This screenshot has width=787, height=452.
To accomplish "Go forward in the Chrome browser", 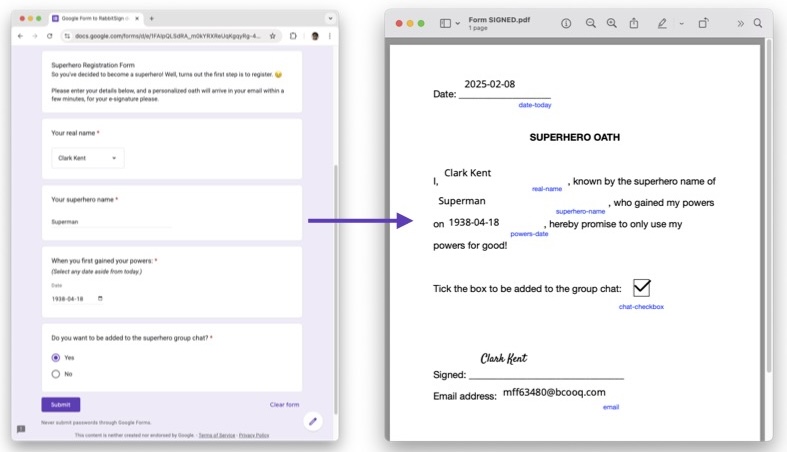I will point(35,36).
